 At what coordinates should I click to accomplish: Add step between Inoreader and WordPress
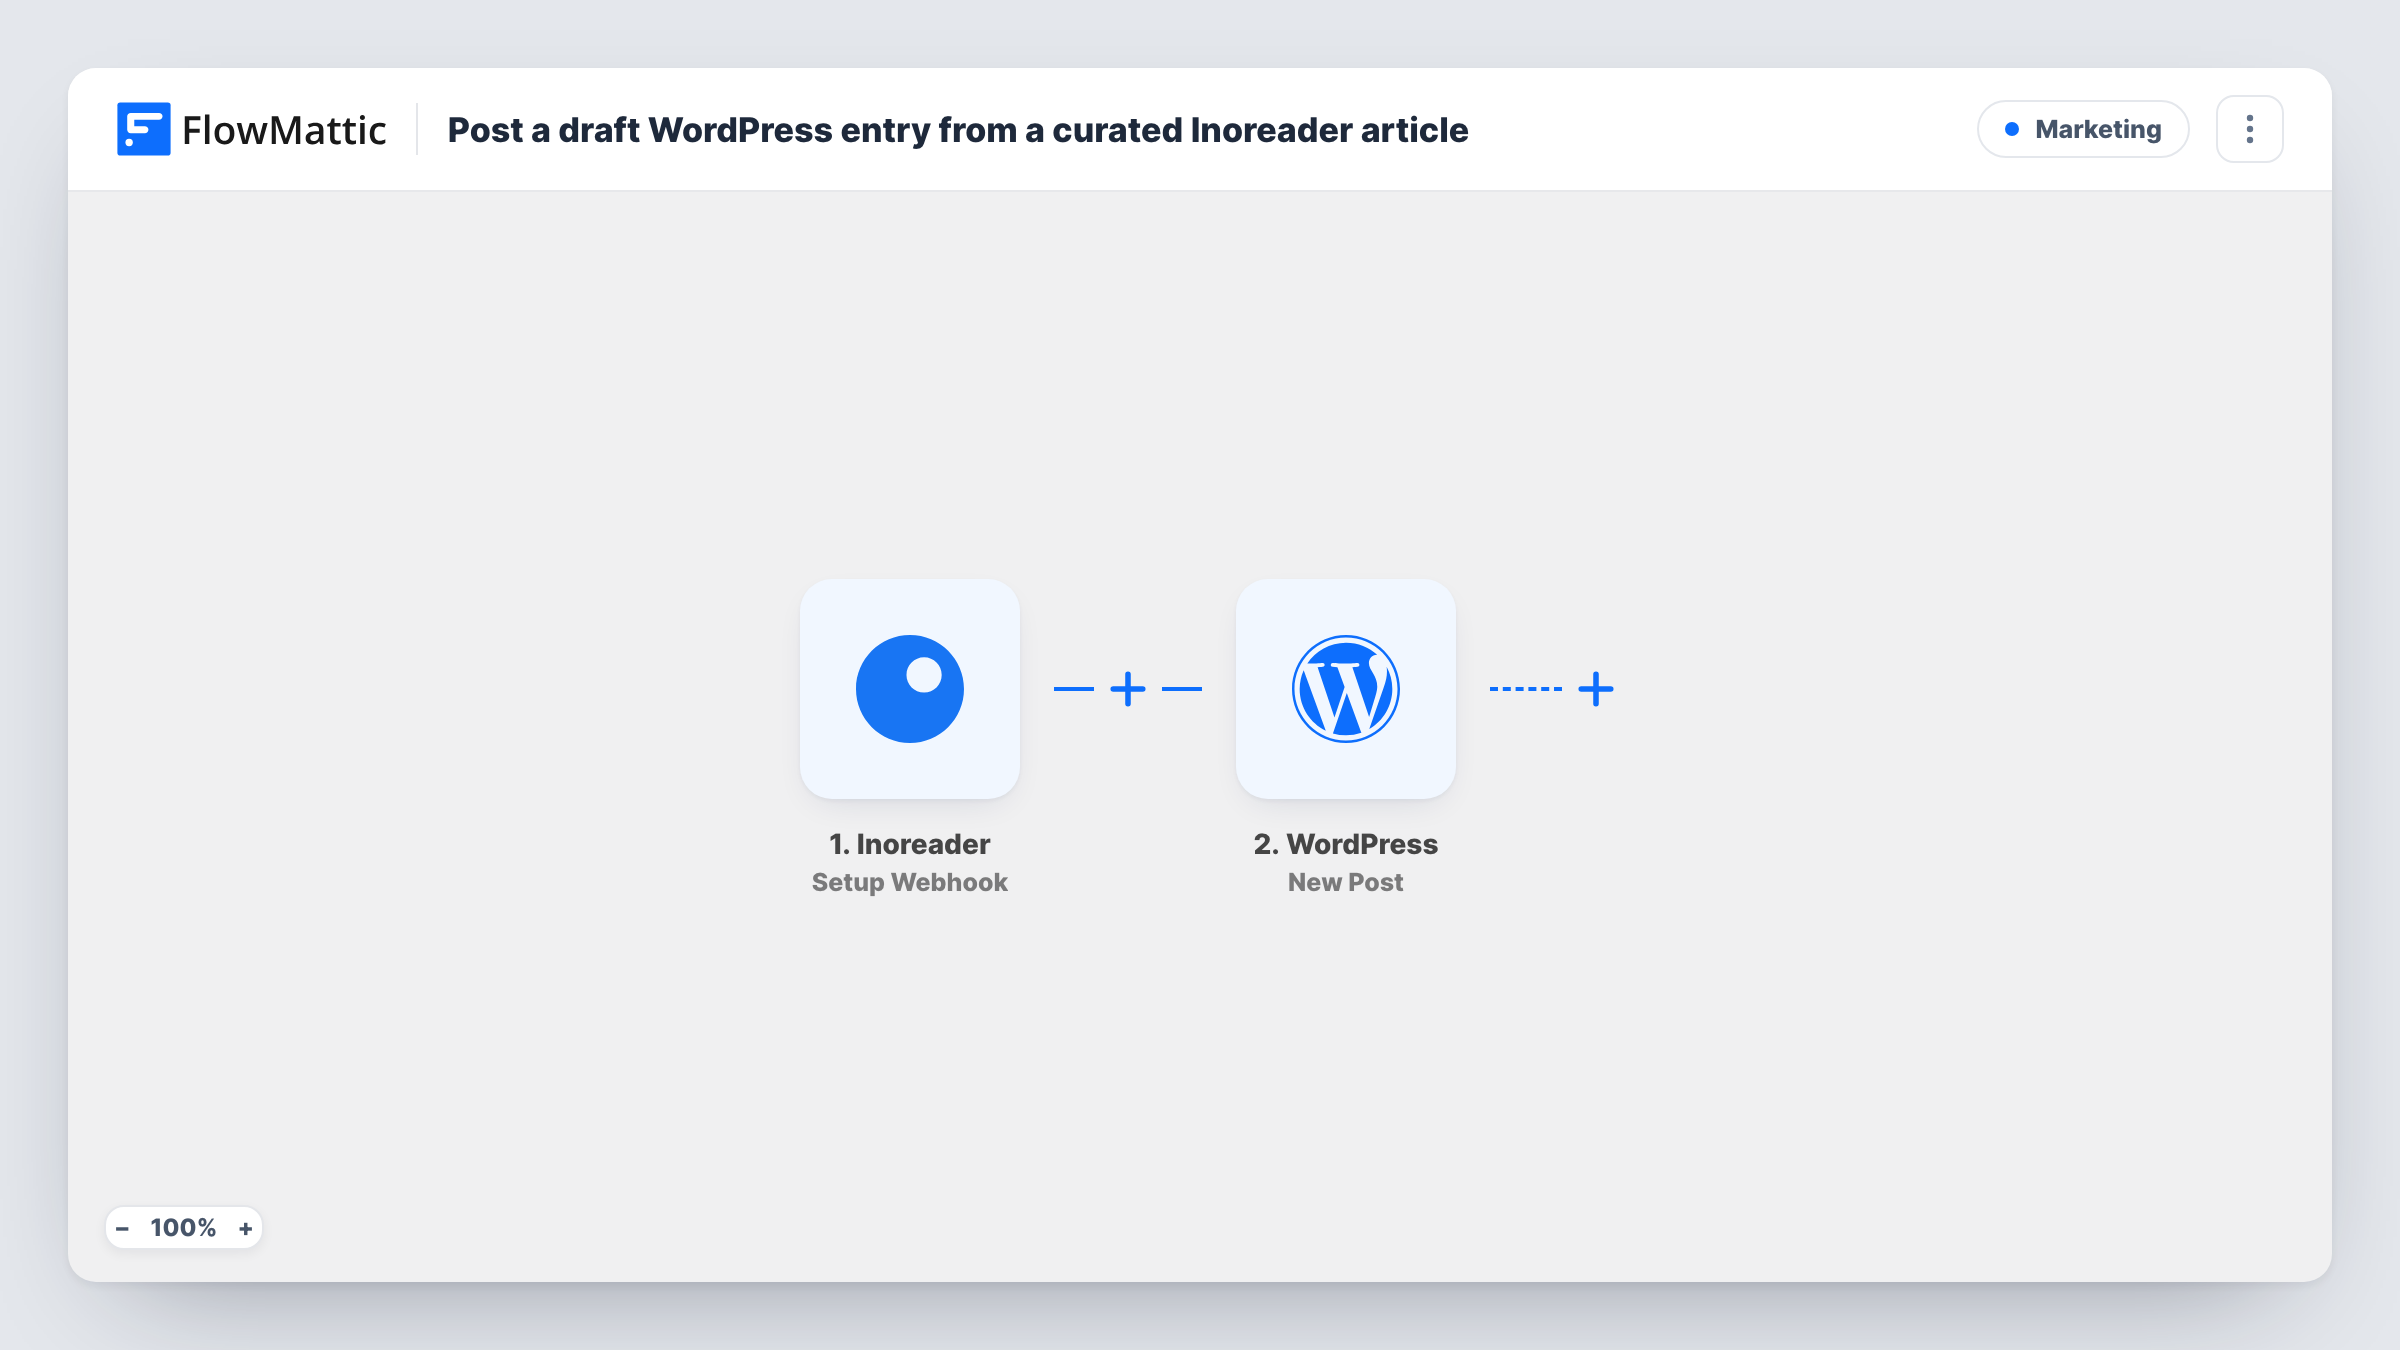pos(1128,689)
